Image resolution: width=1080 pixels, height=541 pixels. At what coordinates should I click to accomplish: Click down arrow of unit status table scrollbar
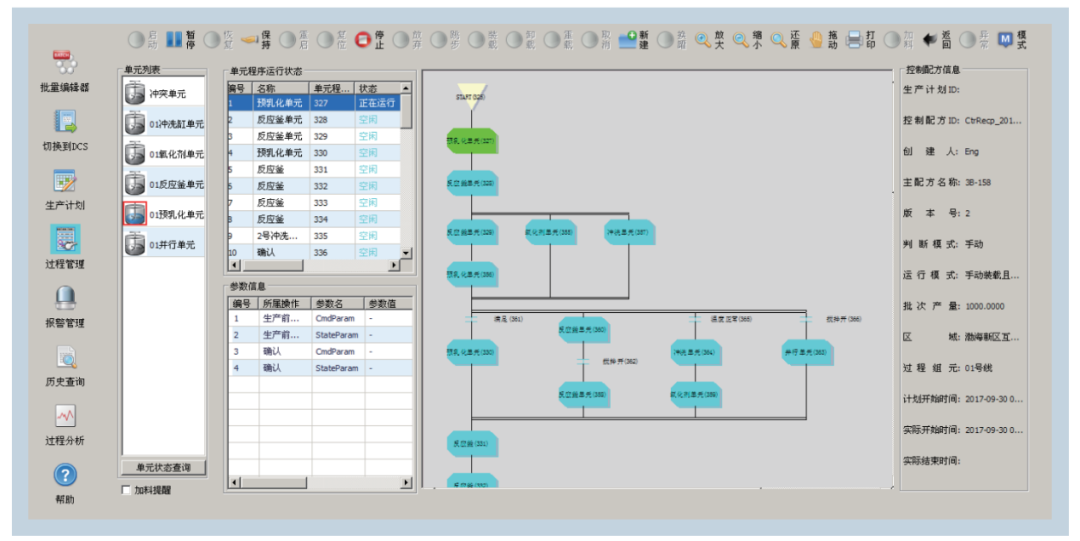406,253
